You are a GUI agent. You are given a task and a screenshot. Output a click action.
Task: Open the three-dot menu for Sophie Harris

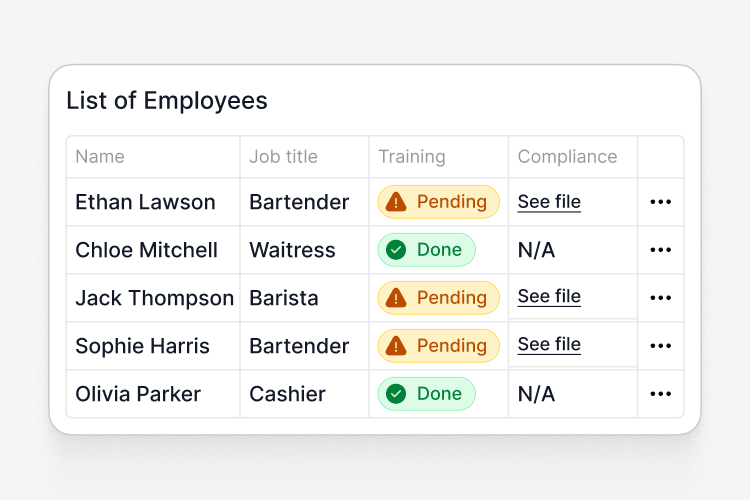(x=661, y=345)
